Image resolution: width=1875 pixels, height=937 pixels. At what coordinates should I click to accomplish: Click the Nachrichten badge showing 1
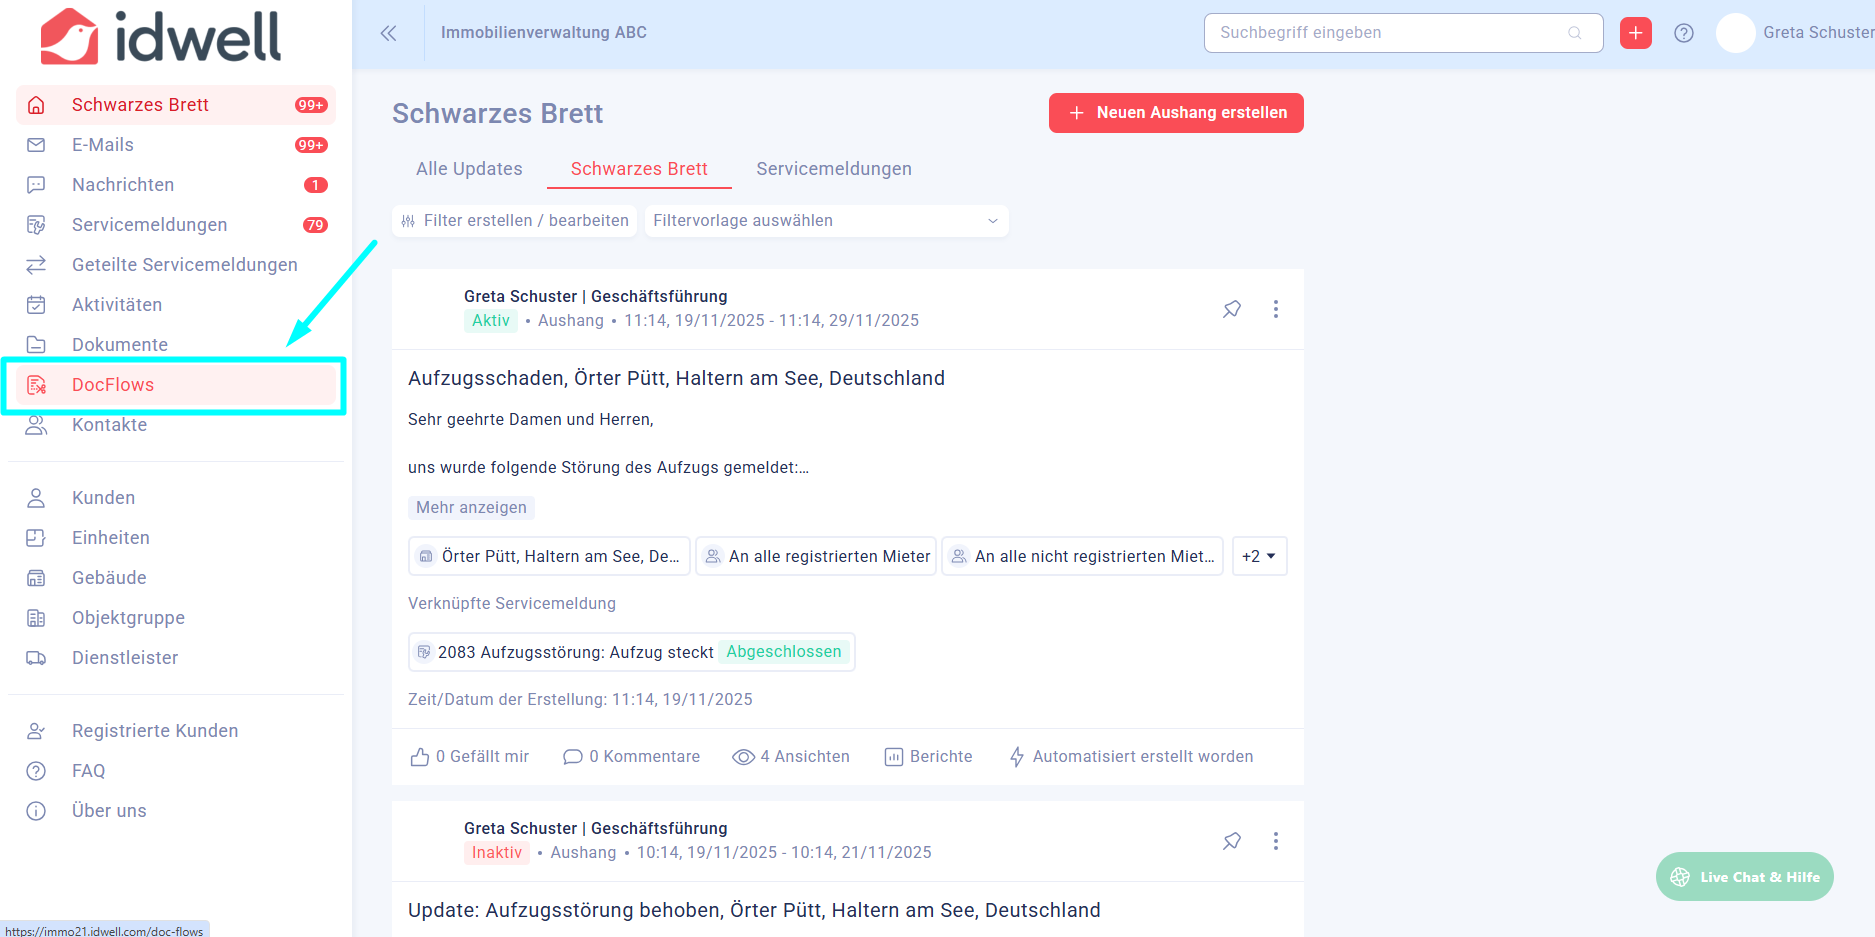(x=315, y=185)
